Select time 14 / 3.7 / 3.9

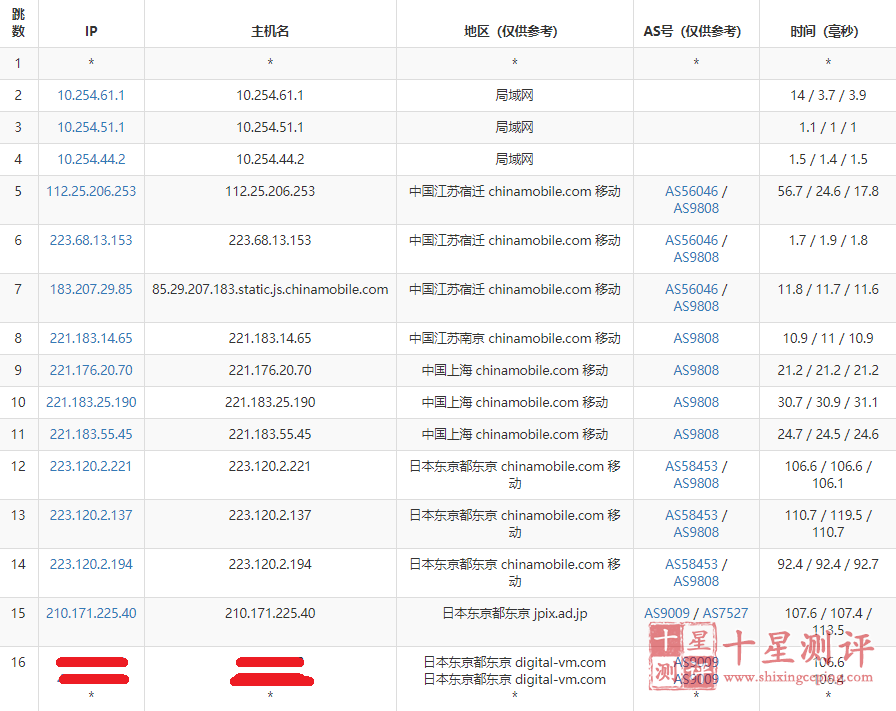coord(827,95)
